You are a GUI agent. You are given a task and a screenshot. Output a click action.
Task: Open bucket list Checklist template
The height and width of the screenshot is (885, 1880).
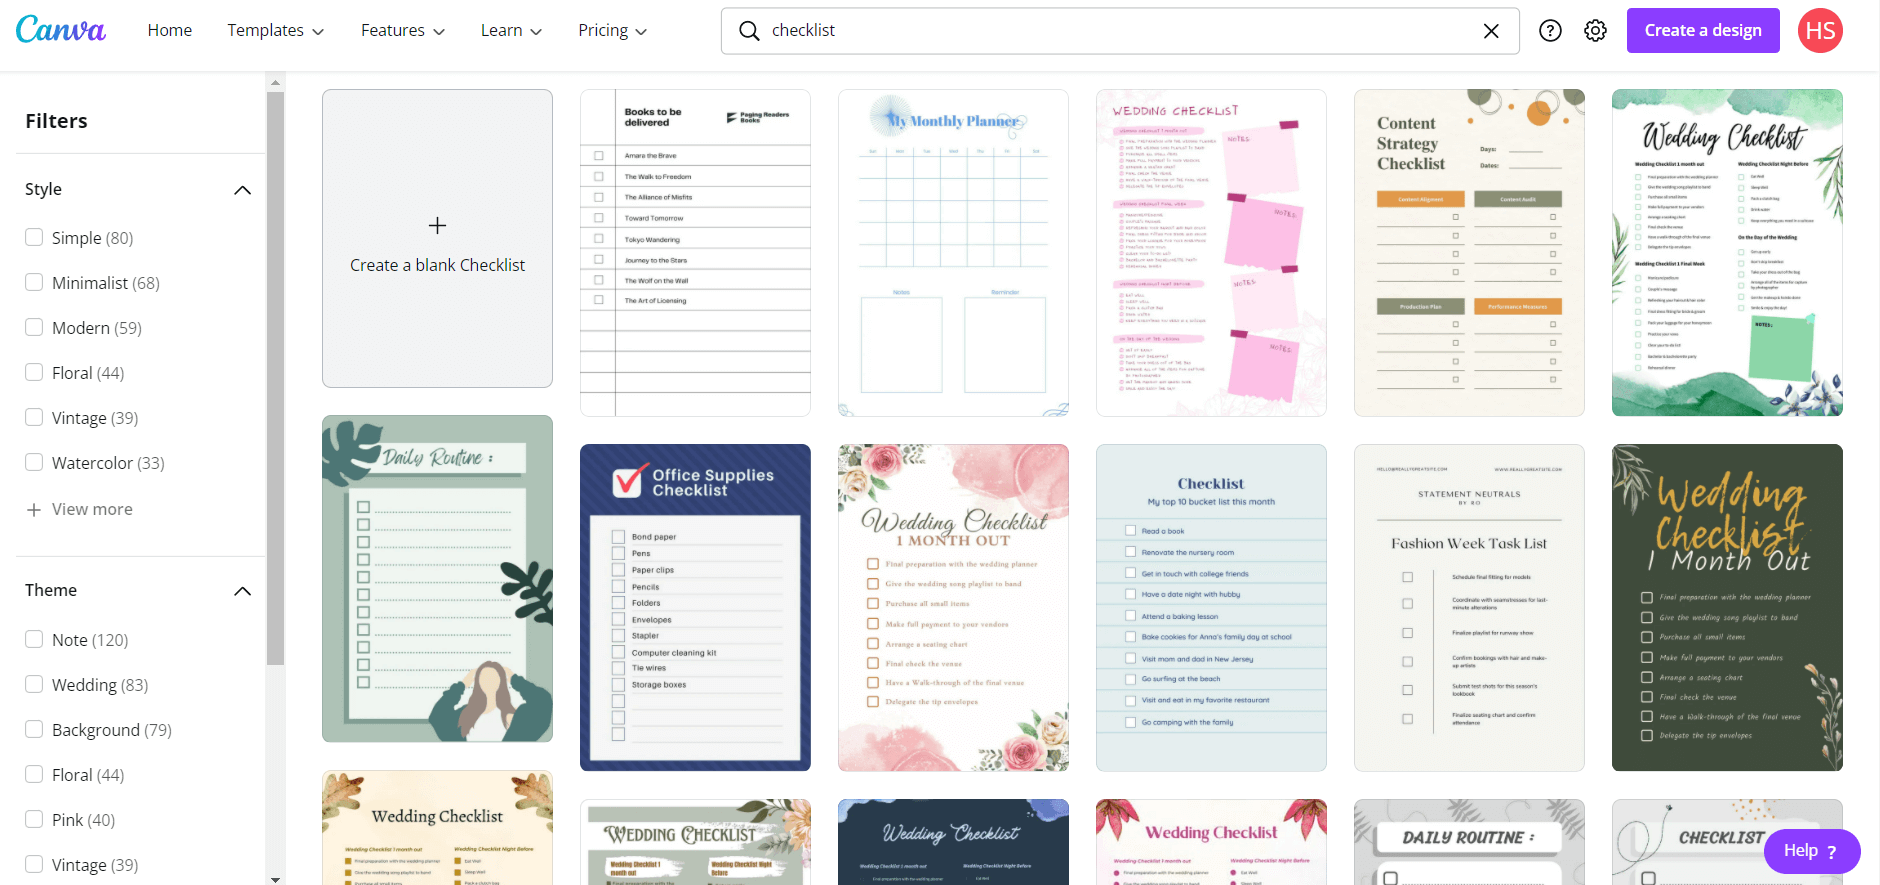tap(1211, 608)
